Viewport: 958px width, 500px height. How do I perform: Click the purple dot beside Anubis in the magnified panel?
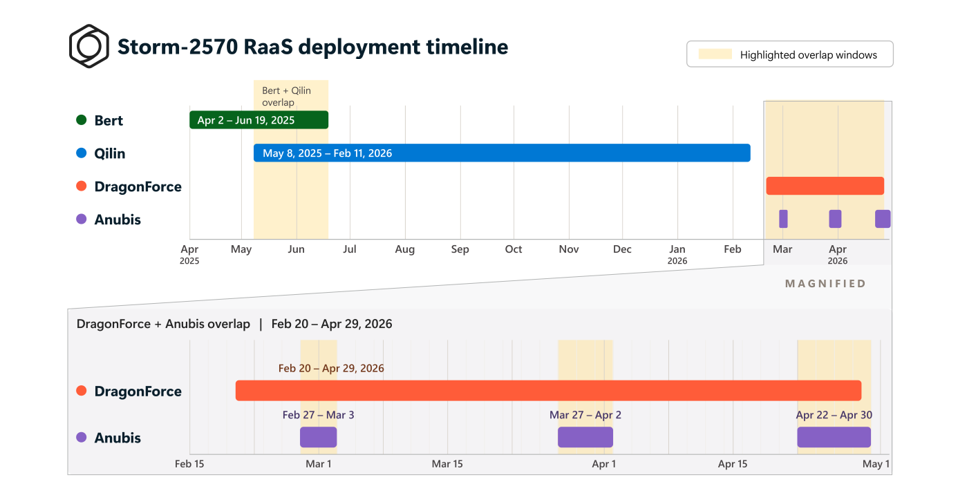[x=81, y=437]
